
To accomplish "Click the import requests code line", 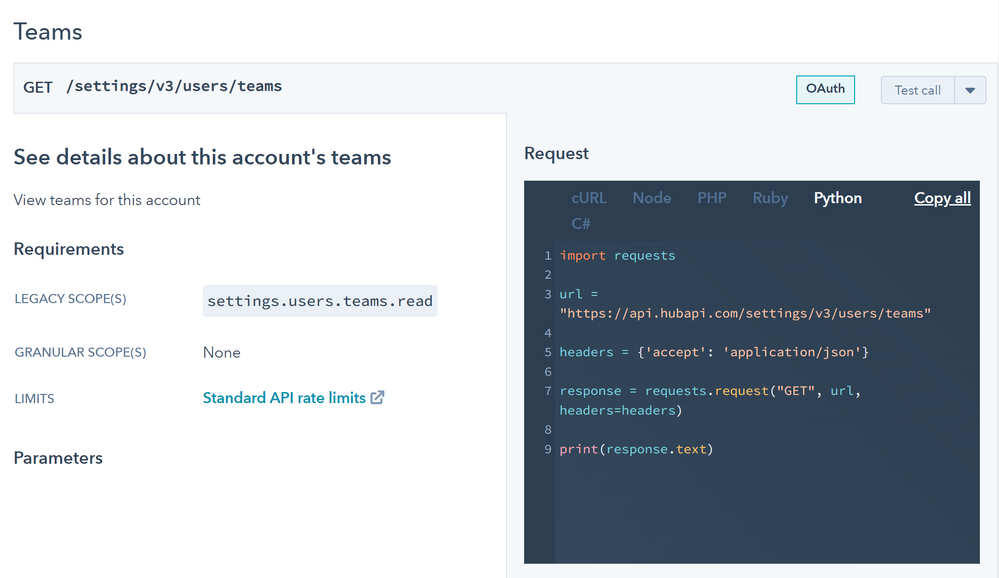I will (617, 255).
